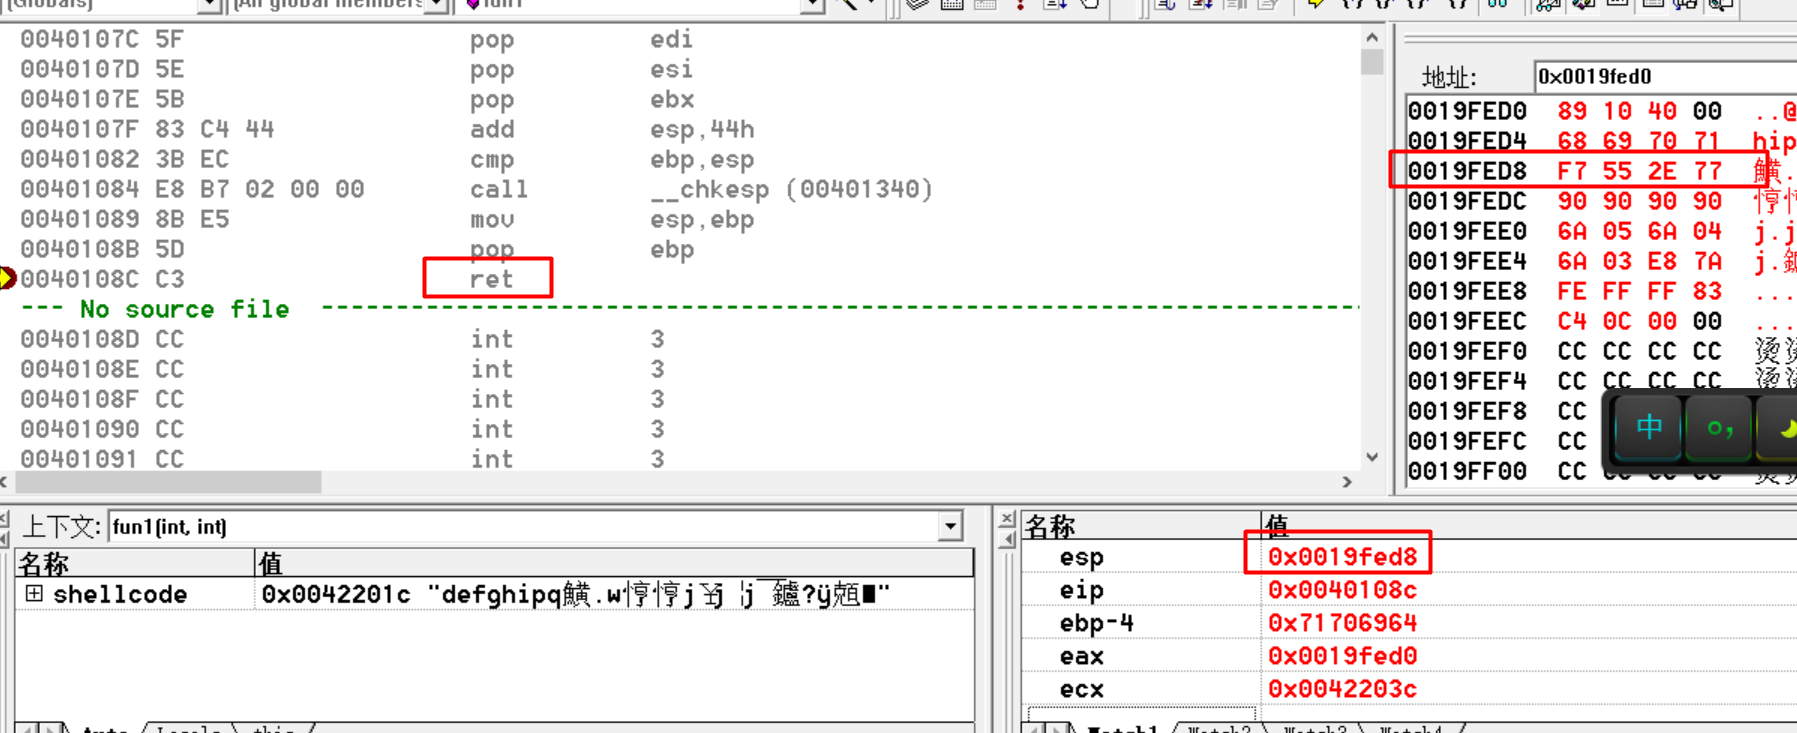The image size is (1797, 733).
Task: Click eip value 0x0040108c
Action: pyautogui.click(x=1342, y=590)
